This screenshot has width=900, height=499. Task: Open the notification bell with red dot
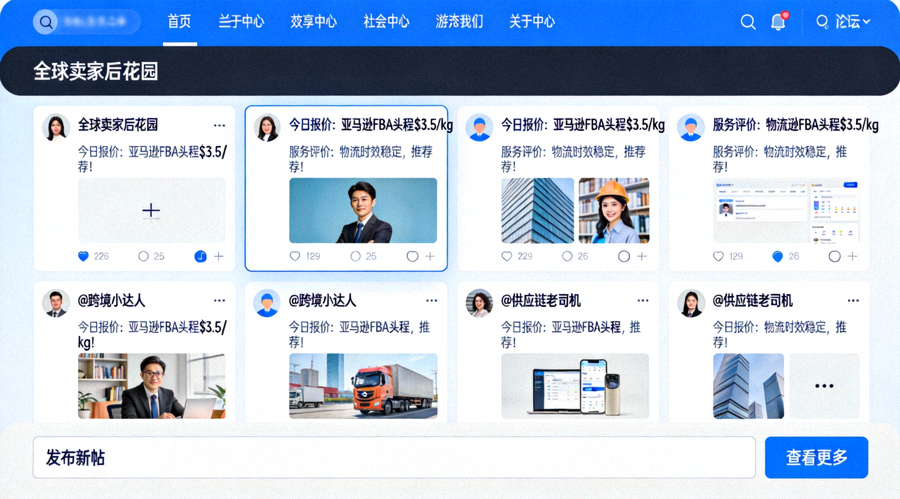tap(778, 22)
